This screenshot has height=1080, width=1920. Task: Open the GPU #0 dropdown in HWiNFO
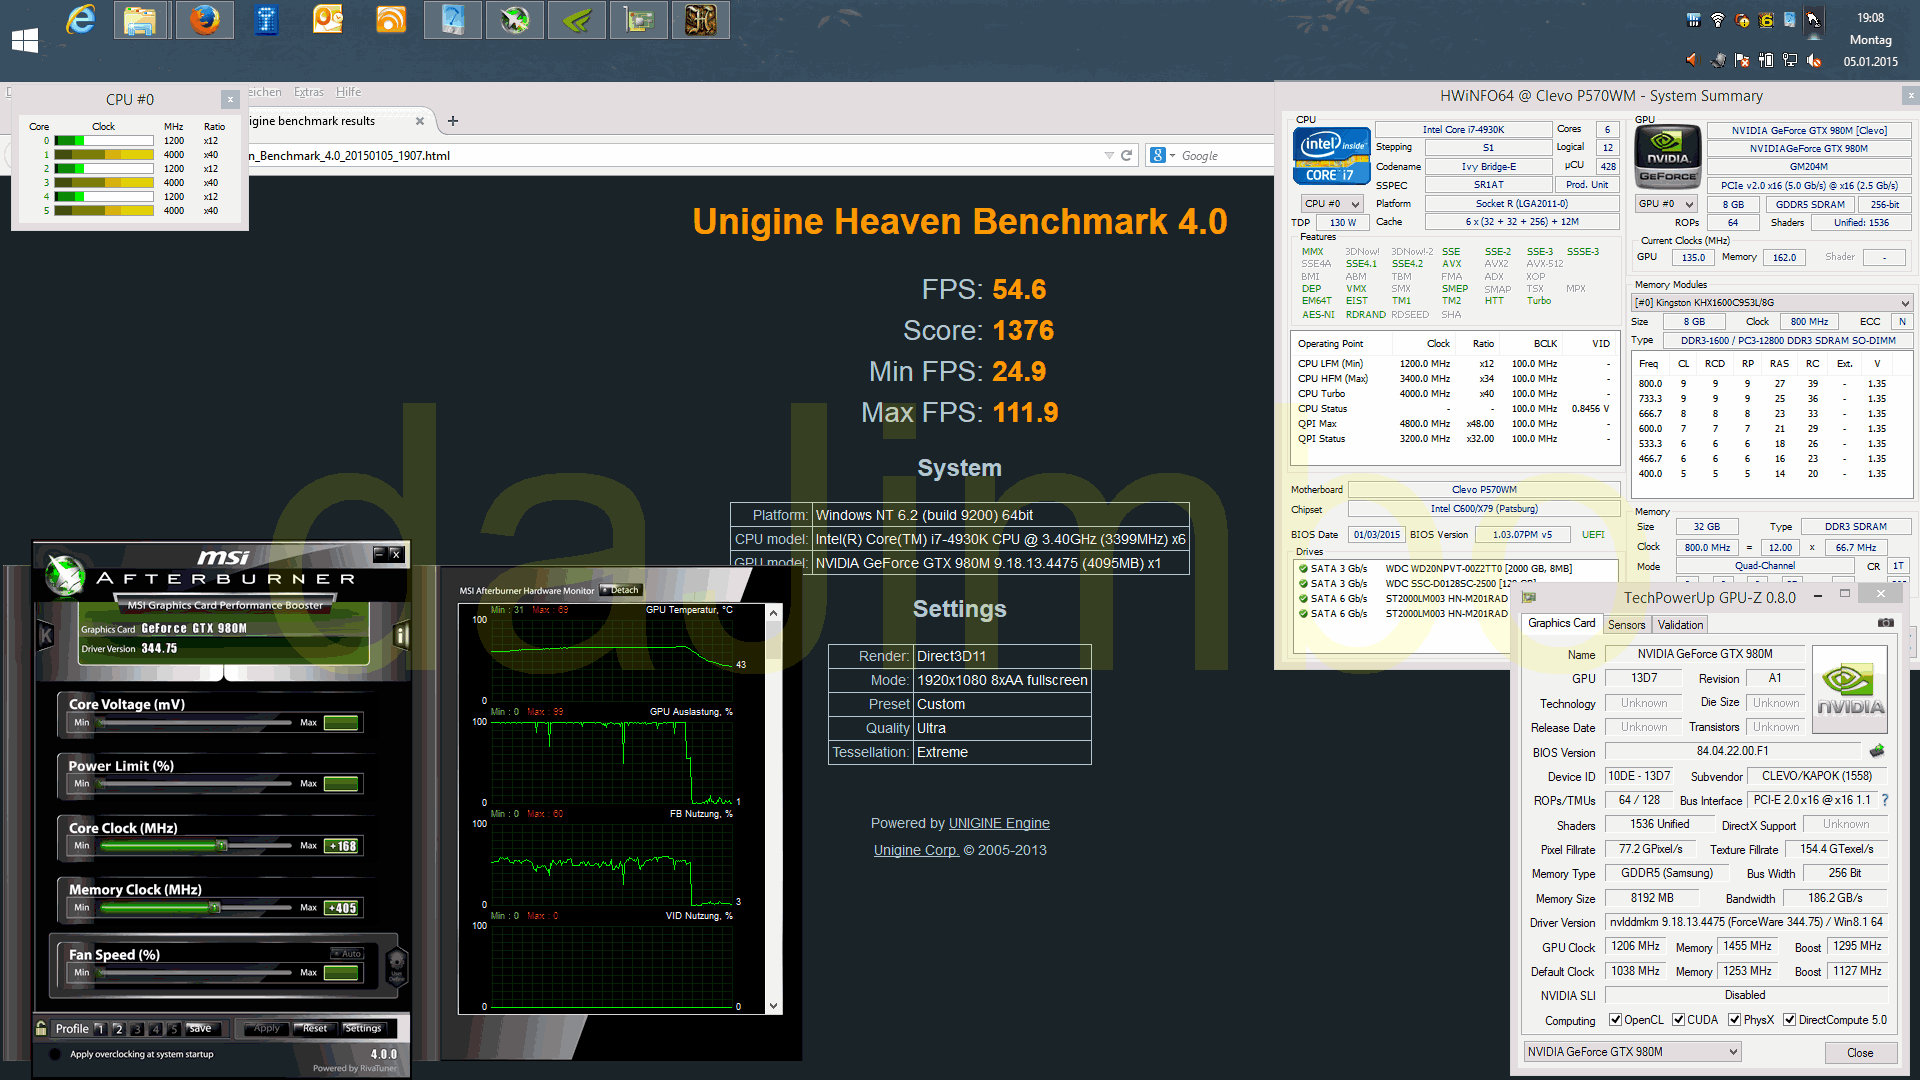coord(1664,203)
